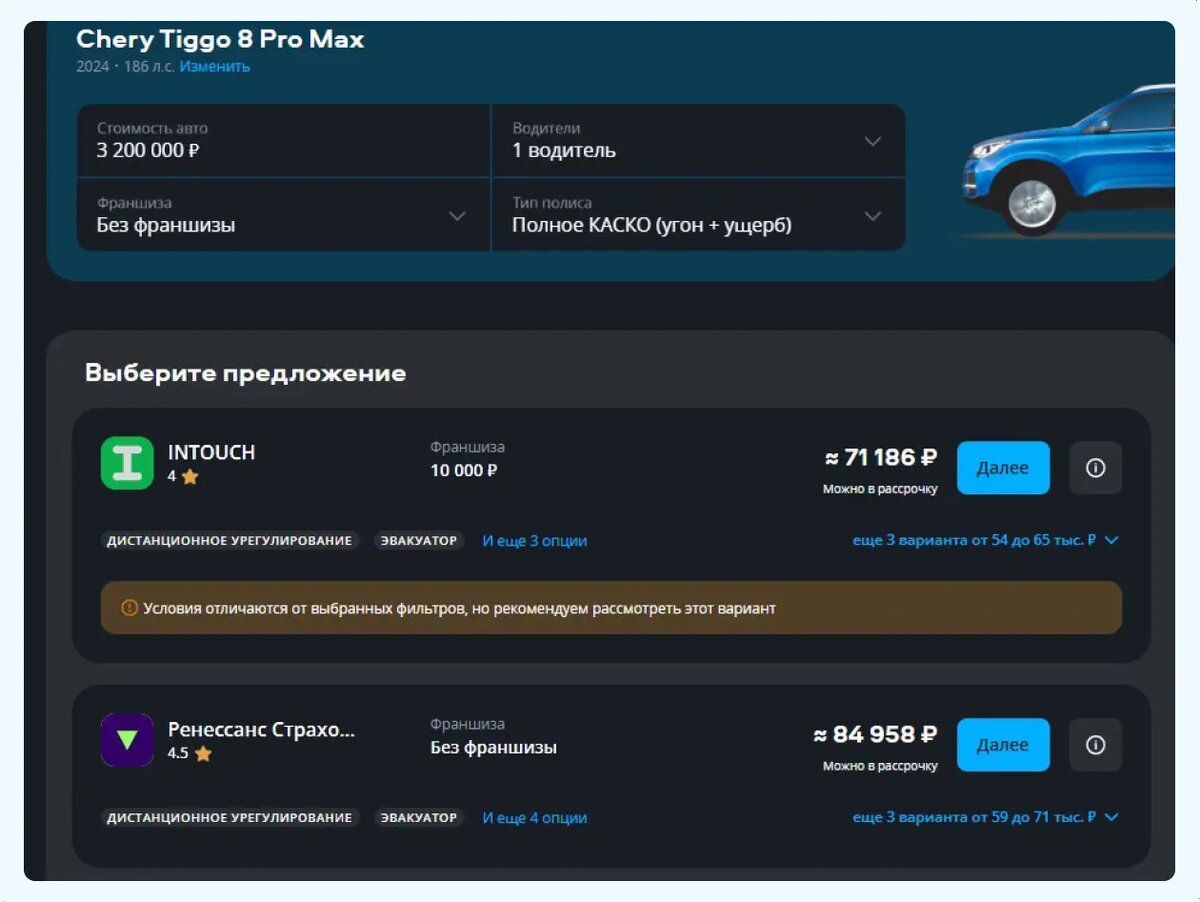Click 'Без франшизы' in Ренессанс offer
The width and height of the screenshot is (1200, 902).
click(x=494, y=747)
